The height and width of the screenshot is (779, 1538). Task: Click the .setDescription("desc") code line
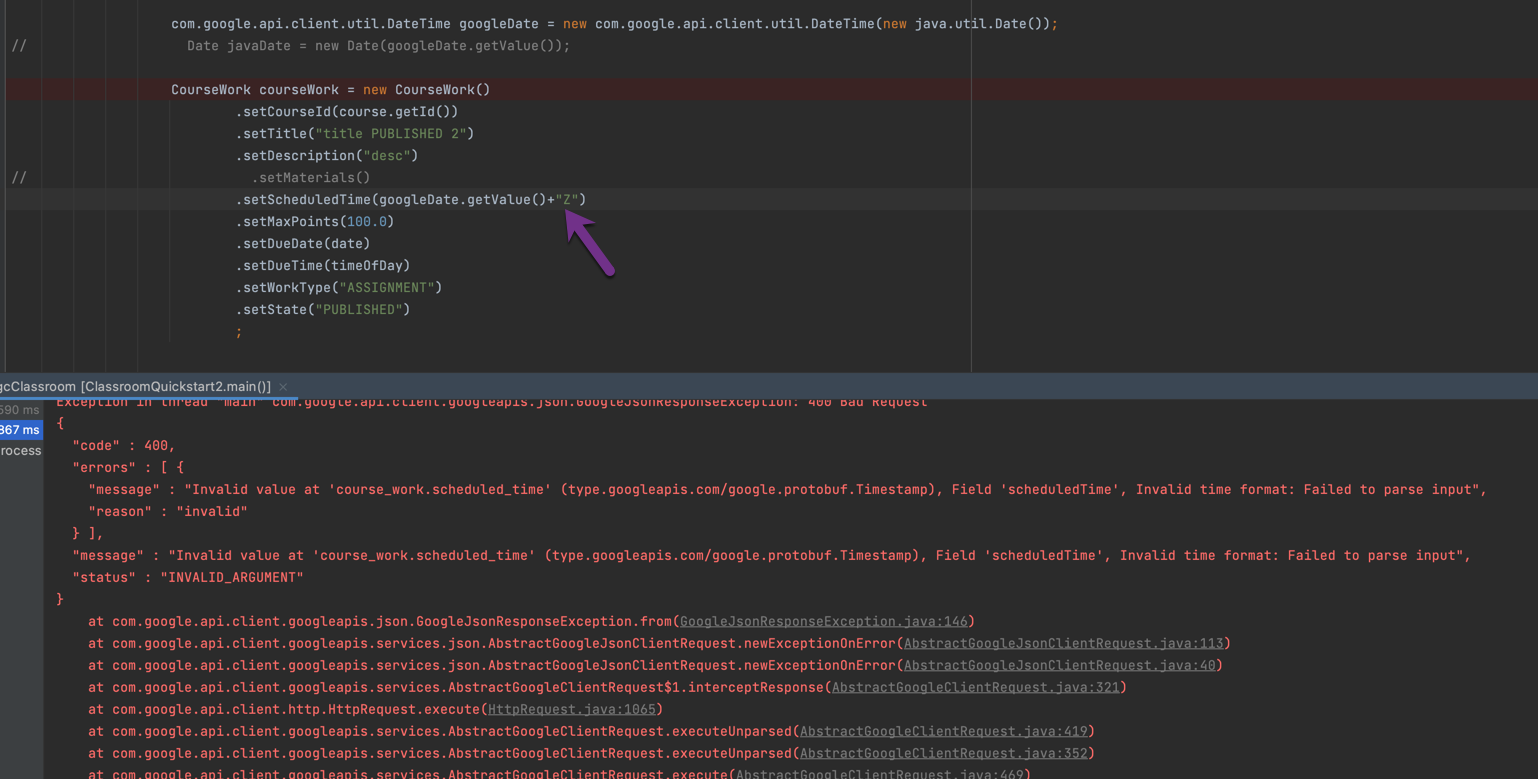click(327, 155)
